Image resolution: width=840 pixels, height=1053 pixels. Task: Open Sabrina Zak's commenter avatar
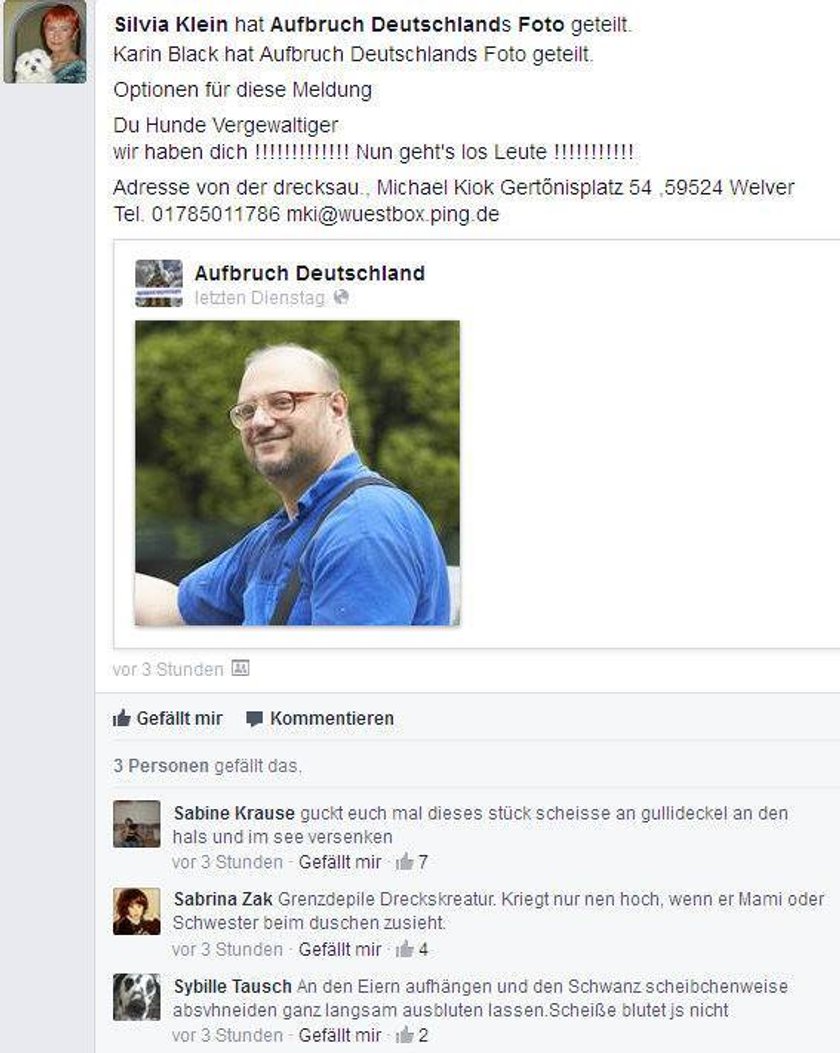click(137, 911)
